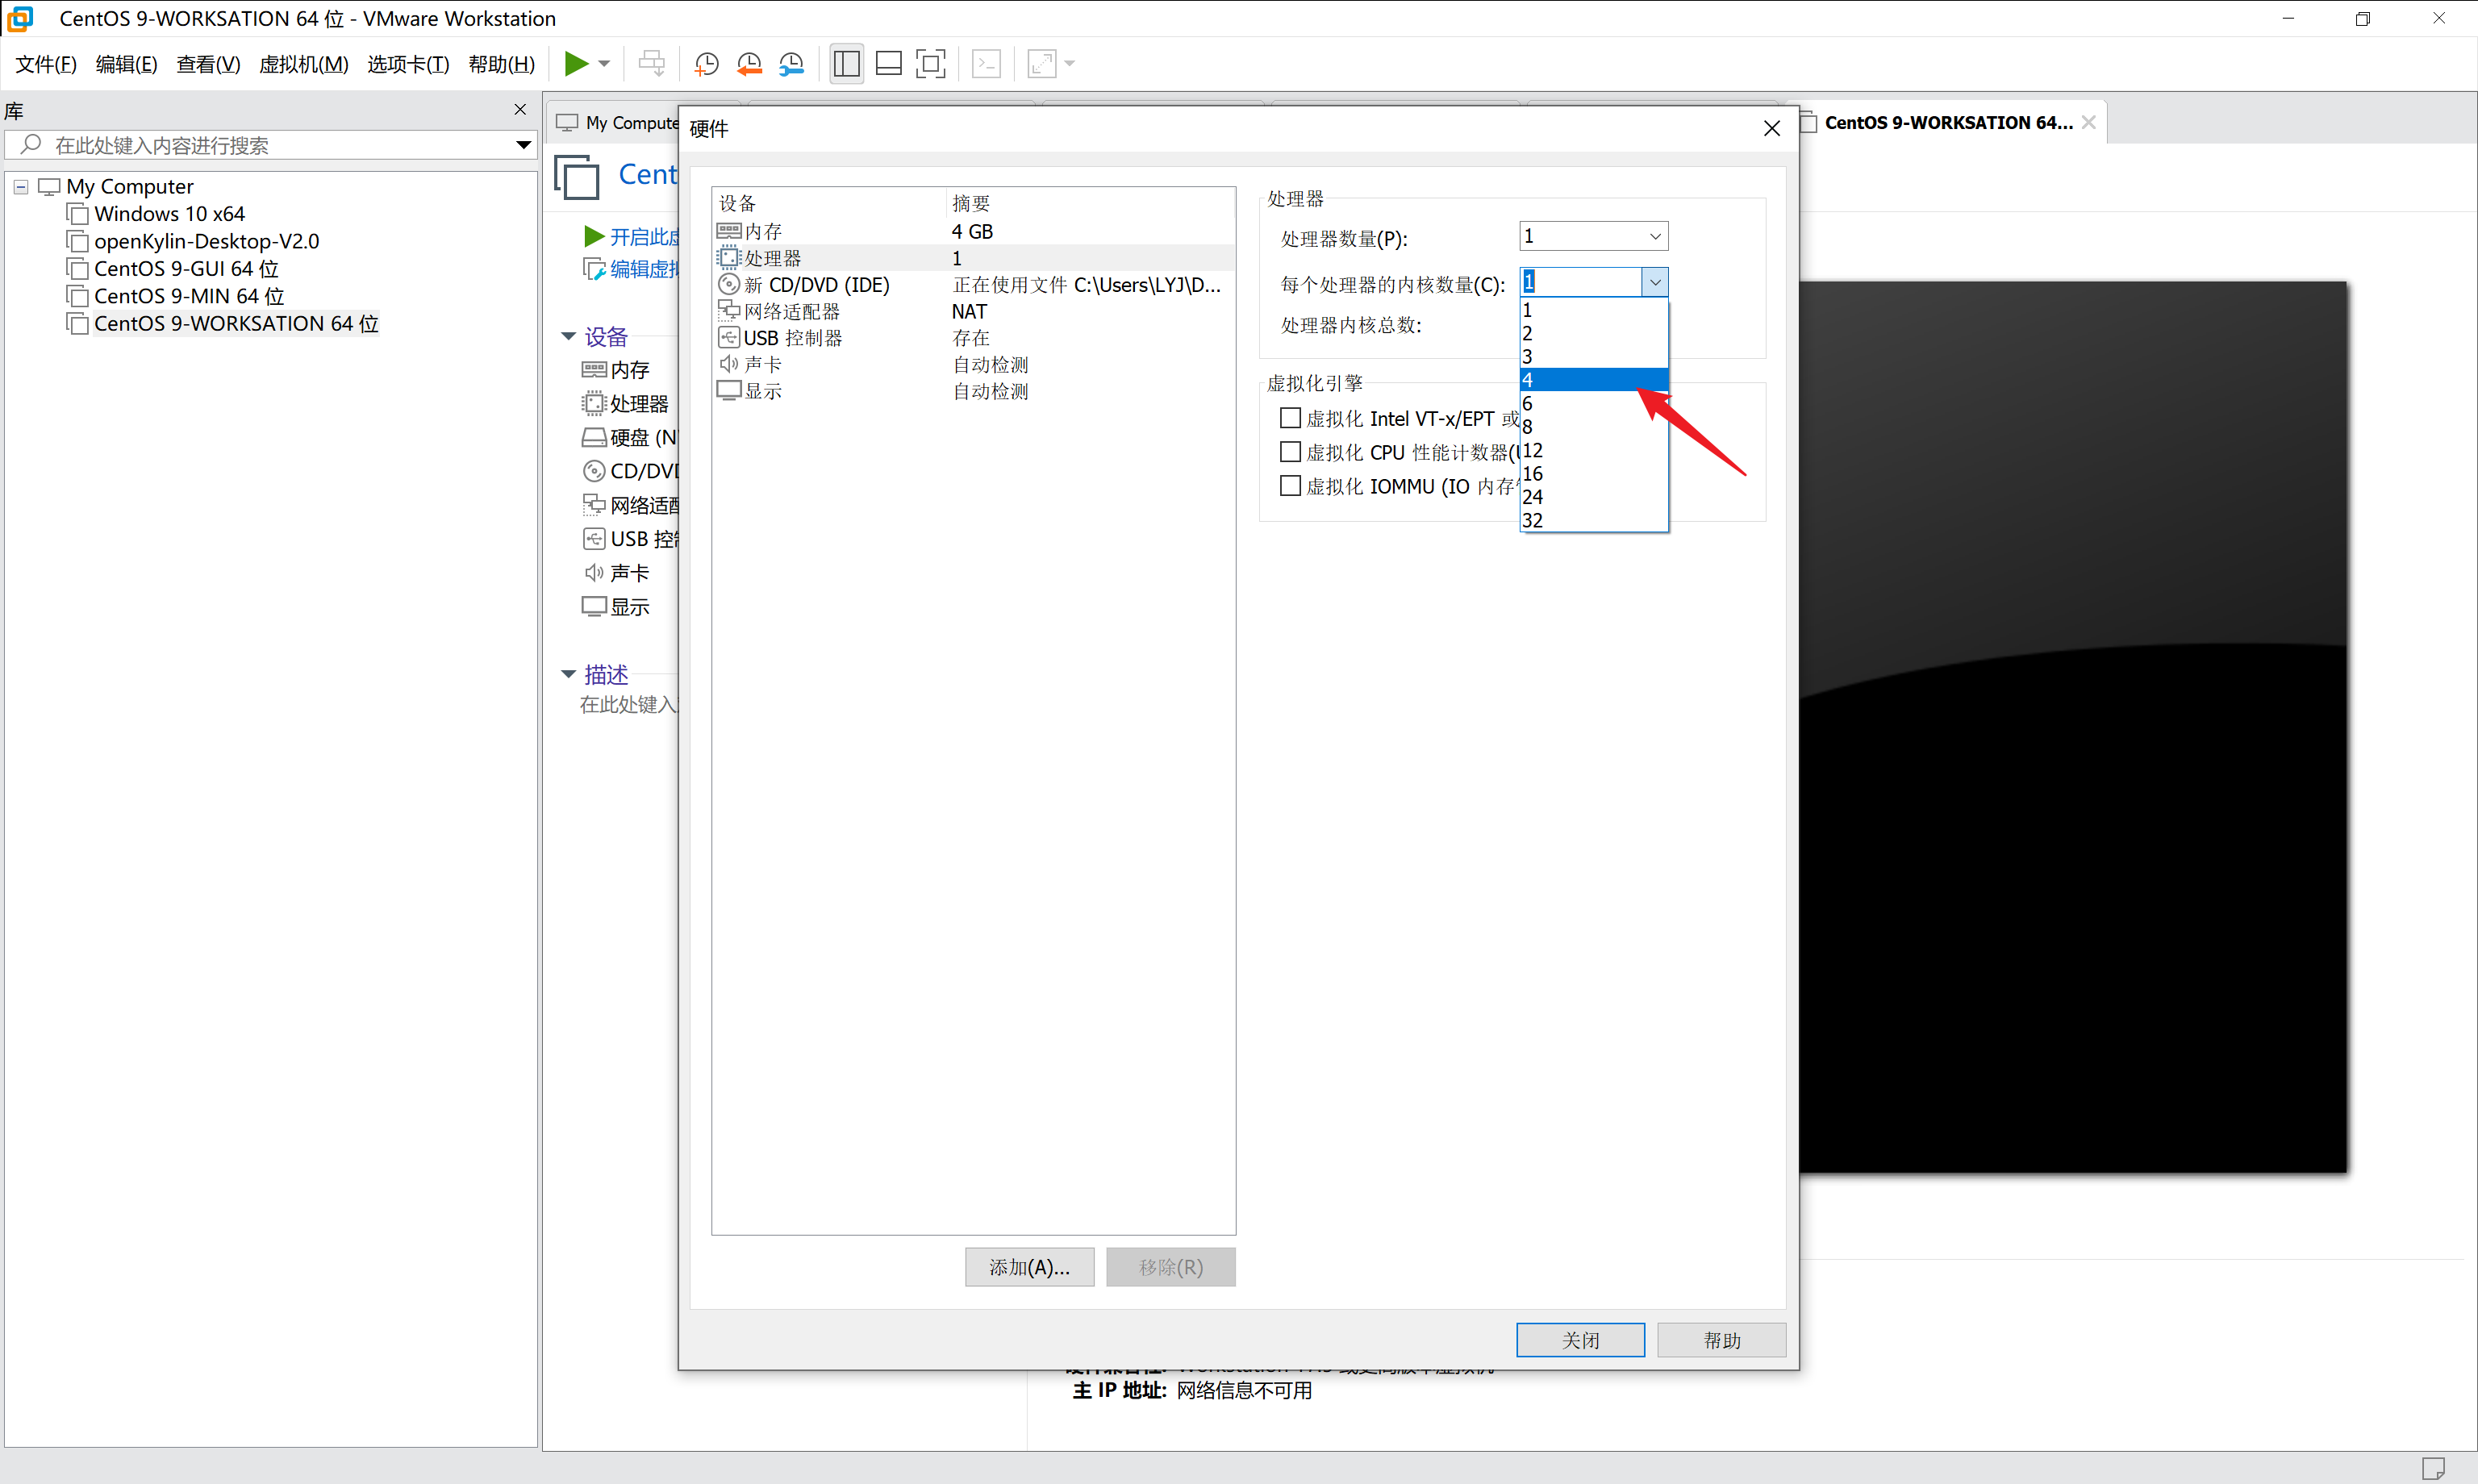Screen dimensions: 2478x1484
Task: Click the 添加(A)... button
Action: [1029, 1267]
